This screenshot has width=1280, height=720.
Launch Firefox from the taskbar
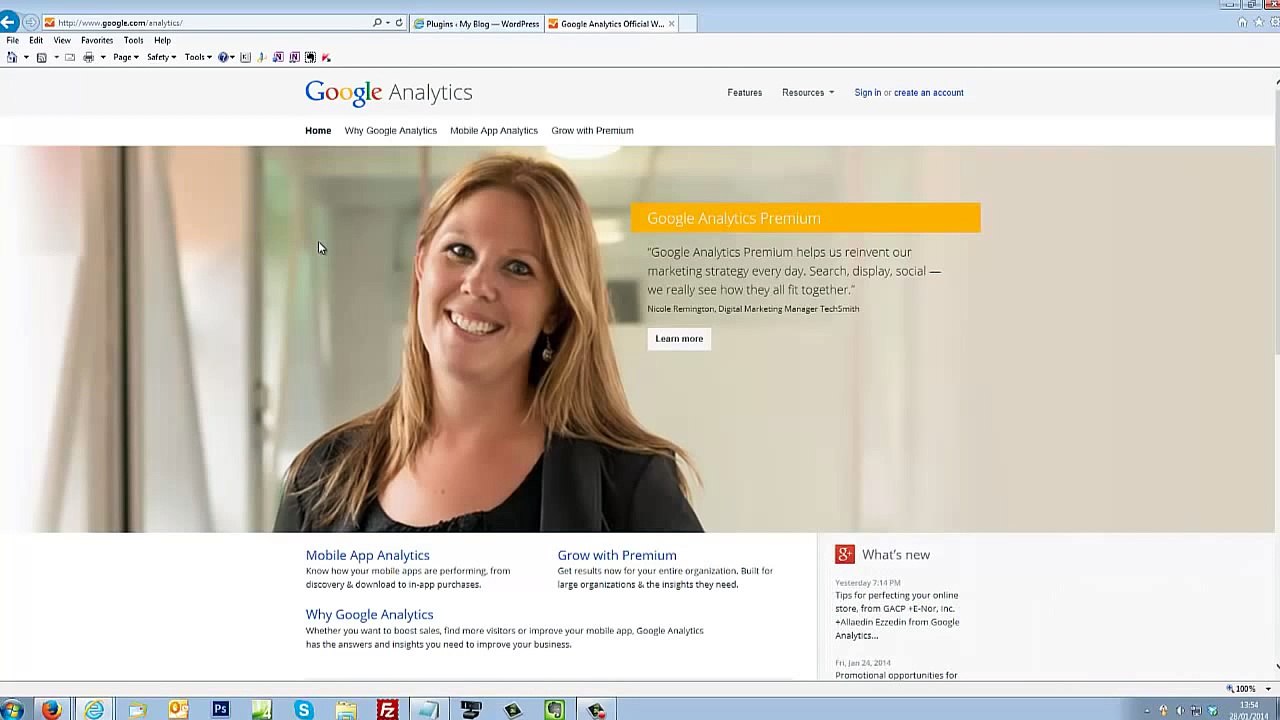coord(51,710)
